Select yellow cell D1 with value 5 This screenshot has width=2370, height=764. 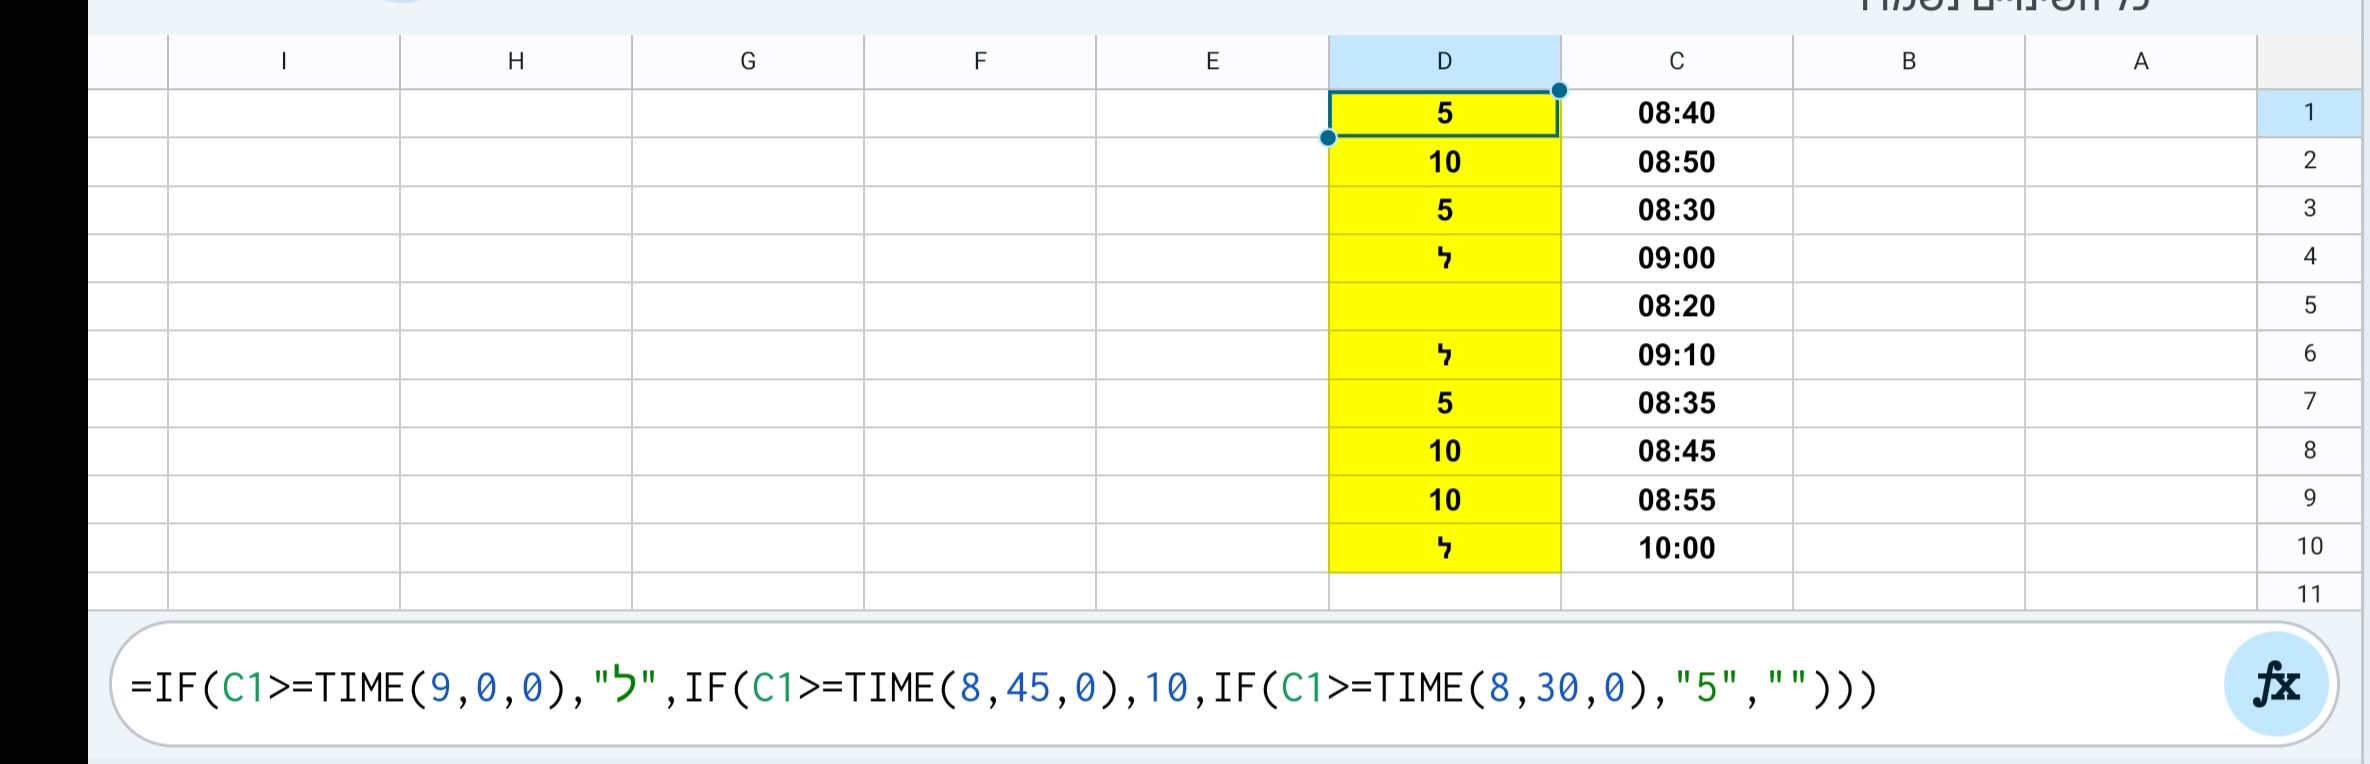pos(1445,113)
